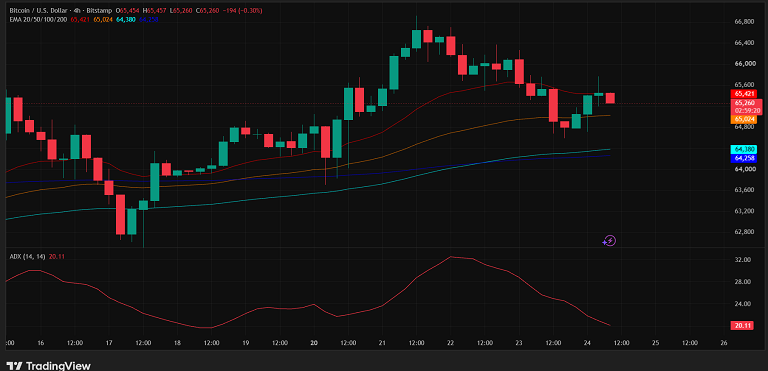The height and width of the screenshot is (371, 768).
Task: Click the 66,800 price axis tick
Action: (x=744, y=22)
